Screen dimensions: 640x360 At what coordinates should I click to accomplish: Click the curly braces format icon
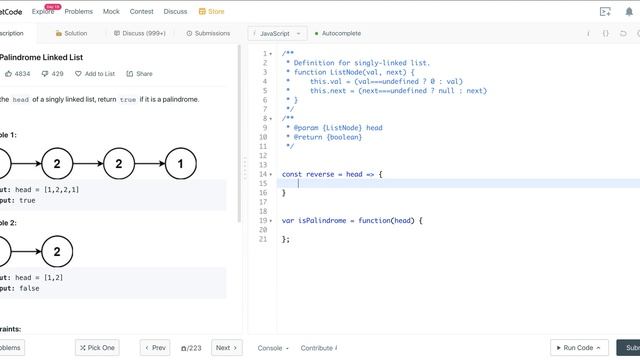606,33
